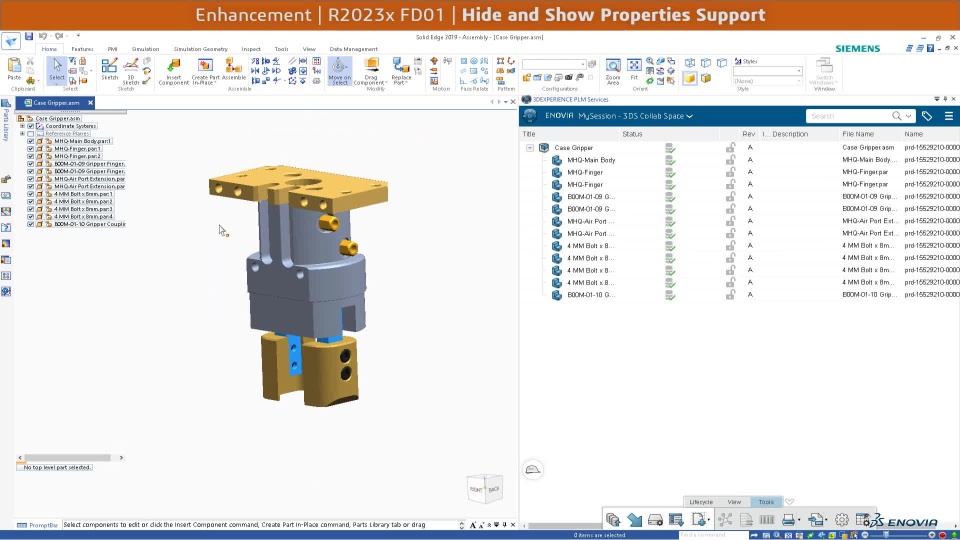Toggle 4 MM Bolt x 8mm.par:1 checkbox
The image size is (960, 540).
tap(31, 194)
